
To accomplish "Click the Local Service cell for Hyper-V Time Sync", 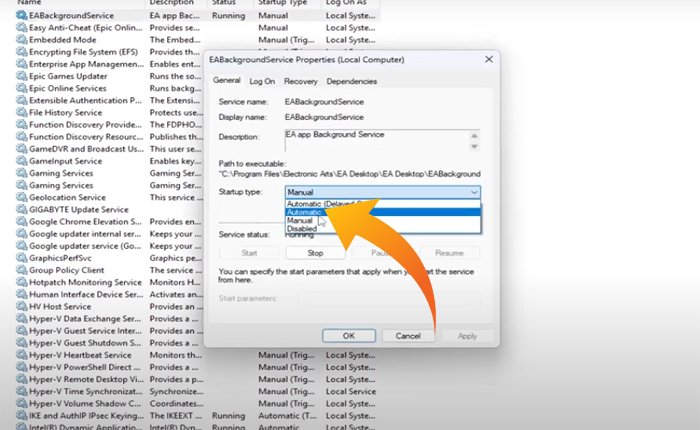I will 351,391.
